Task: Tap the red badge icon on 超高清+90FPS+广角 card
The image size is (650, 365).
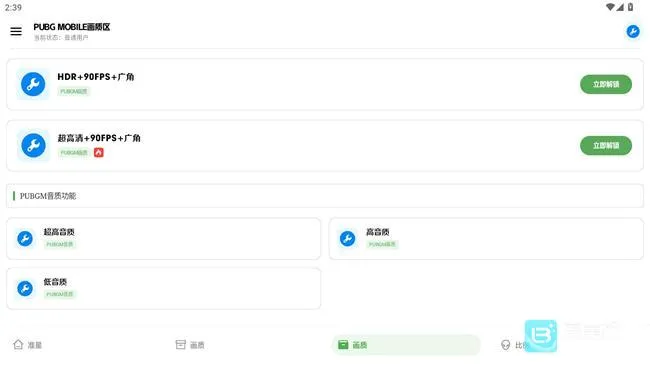Action: point(99,153)
